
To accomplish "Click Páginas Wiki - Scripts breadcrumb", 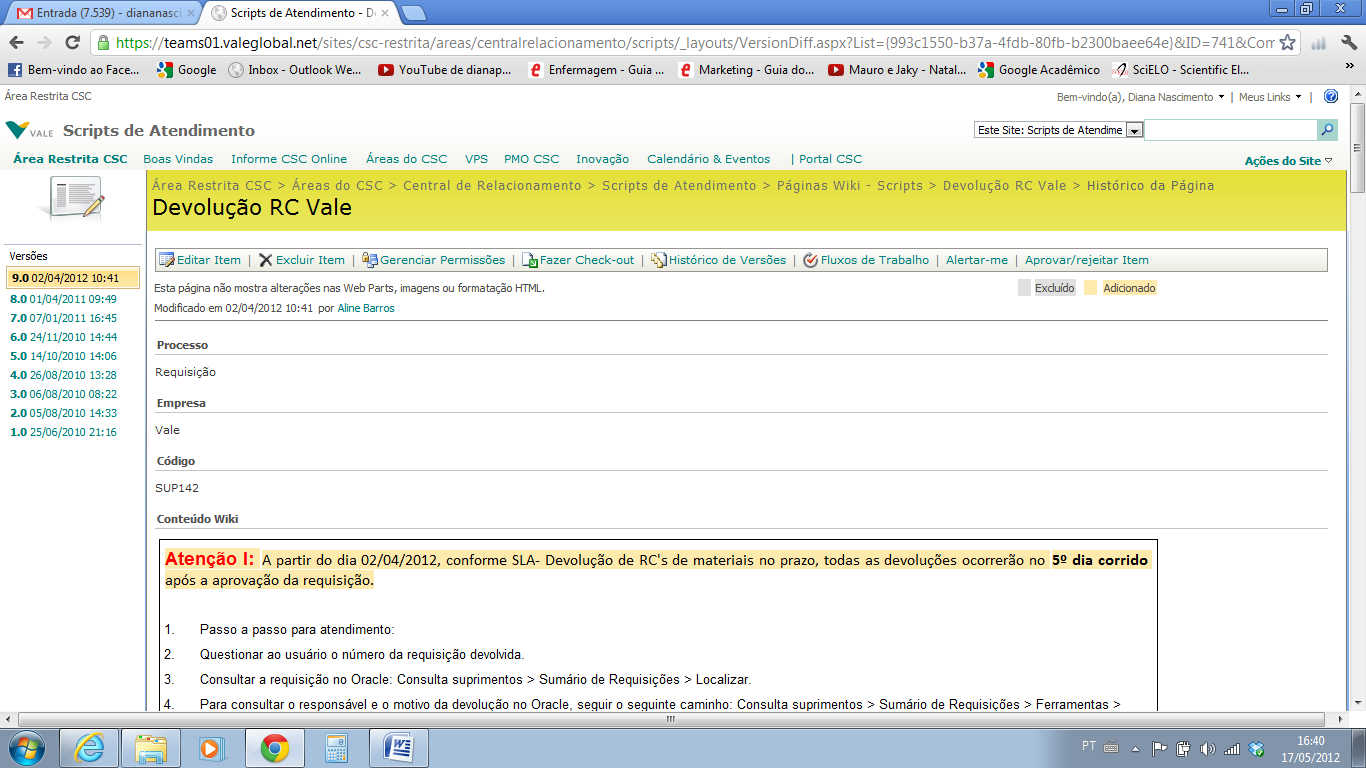I will tap(850, 185).
